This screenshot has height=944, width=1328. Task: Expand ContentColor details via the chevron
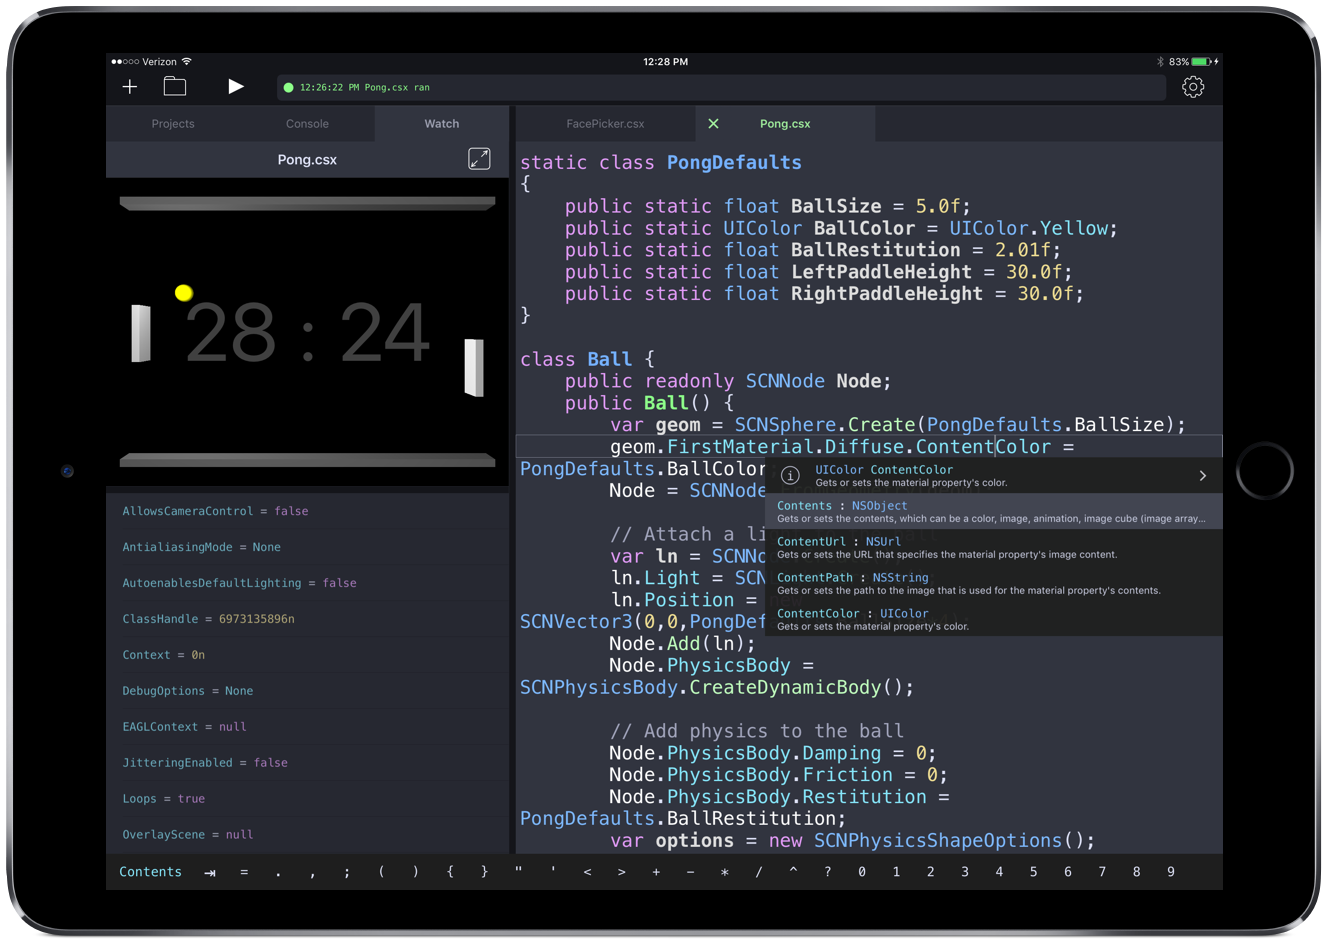pyautogui.click(x=1202, y=476)
